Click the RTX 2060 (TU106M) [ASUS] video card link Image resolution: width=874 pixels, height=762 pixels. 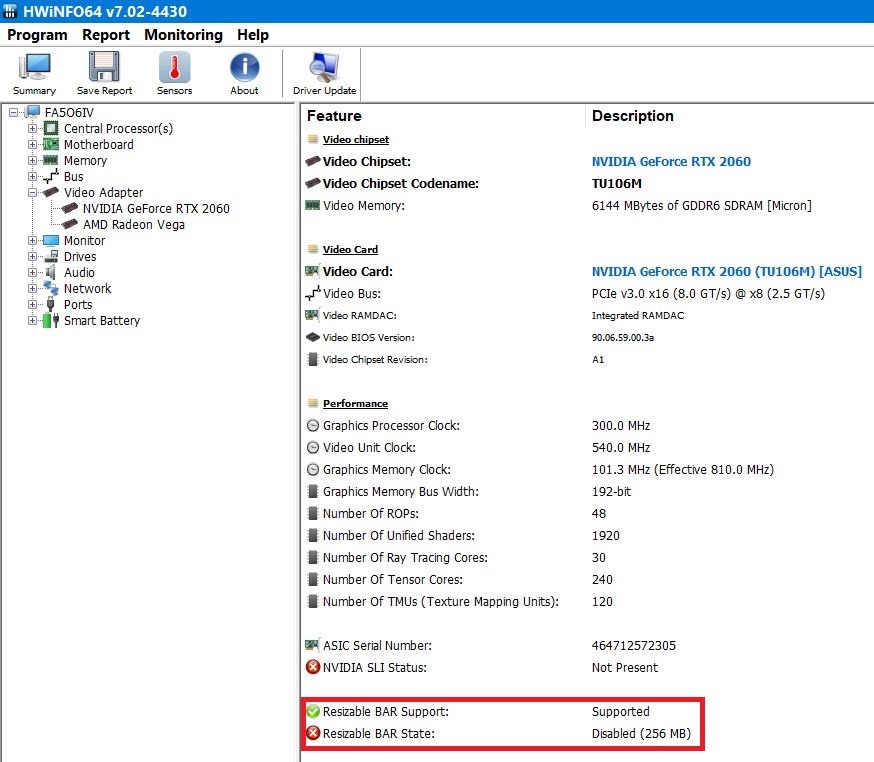point(726,271)
